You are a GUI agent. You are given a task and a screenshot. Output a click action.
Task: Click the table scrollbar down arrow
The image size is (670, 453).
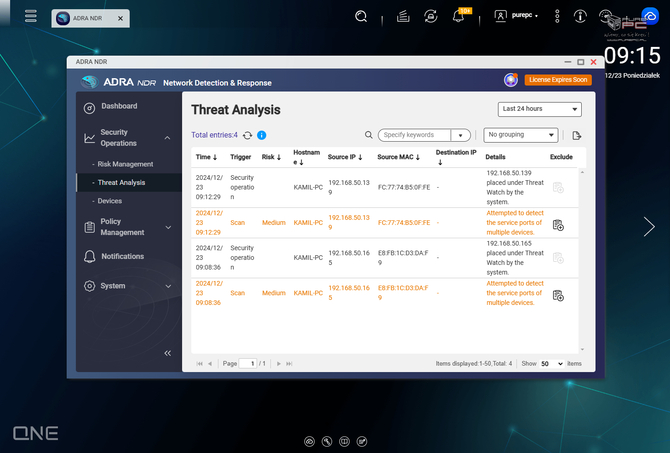coord(582,350)
